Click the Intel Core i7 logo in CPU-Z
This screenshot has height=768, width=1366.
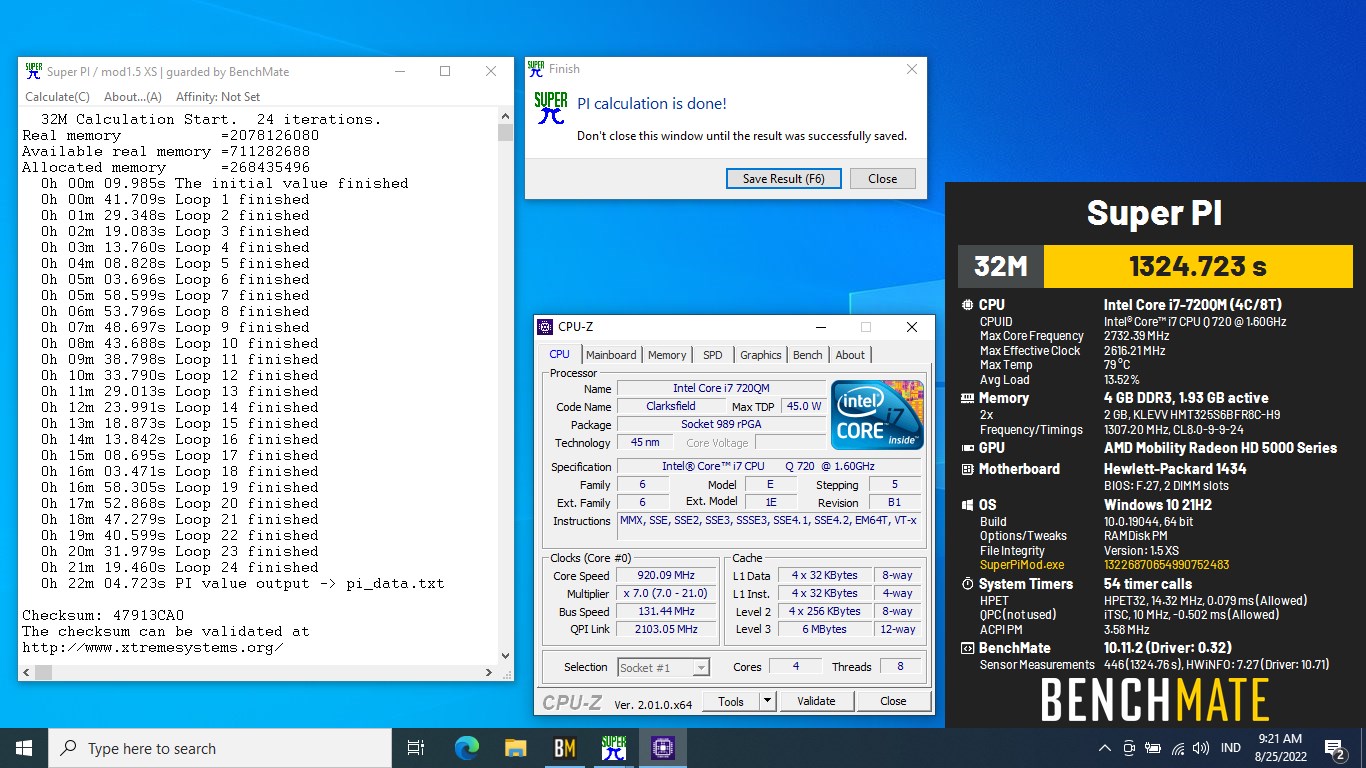(877, 415)
